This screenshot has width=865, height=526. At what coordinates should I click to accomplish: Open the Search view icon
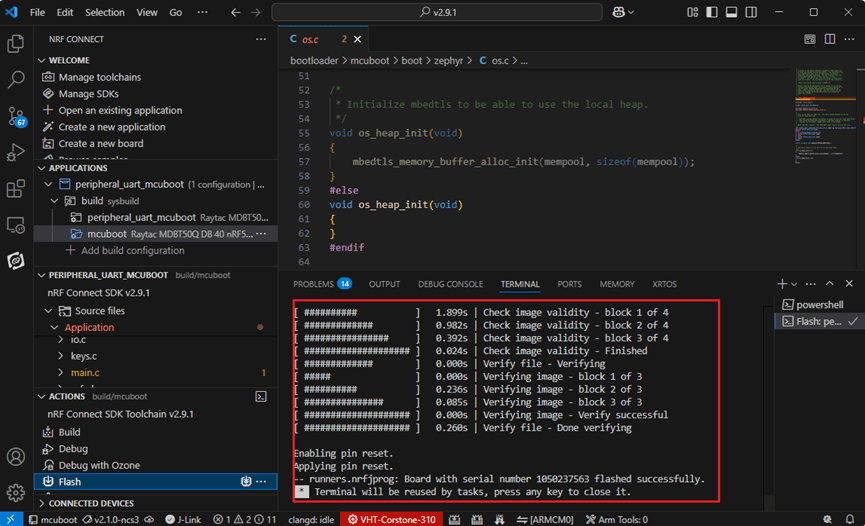click(16, 79)
